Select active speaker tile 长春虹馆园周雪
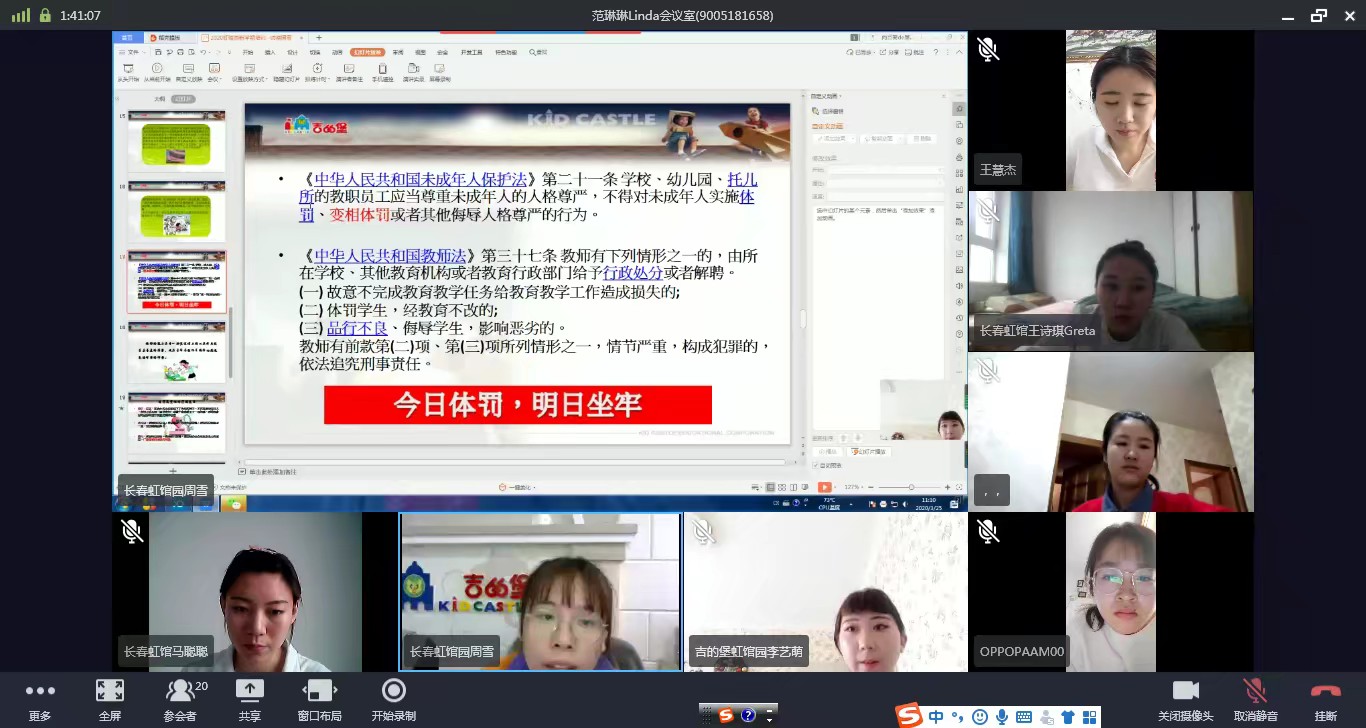Image resolution: width=1366 pixels, height=728 pixels. 540,592
